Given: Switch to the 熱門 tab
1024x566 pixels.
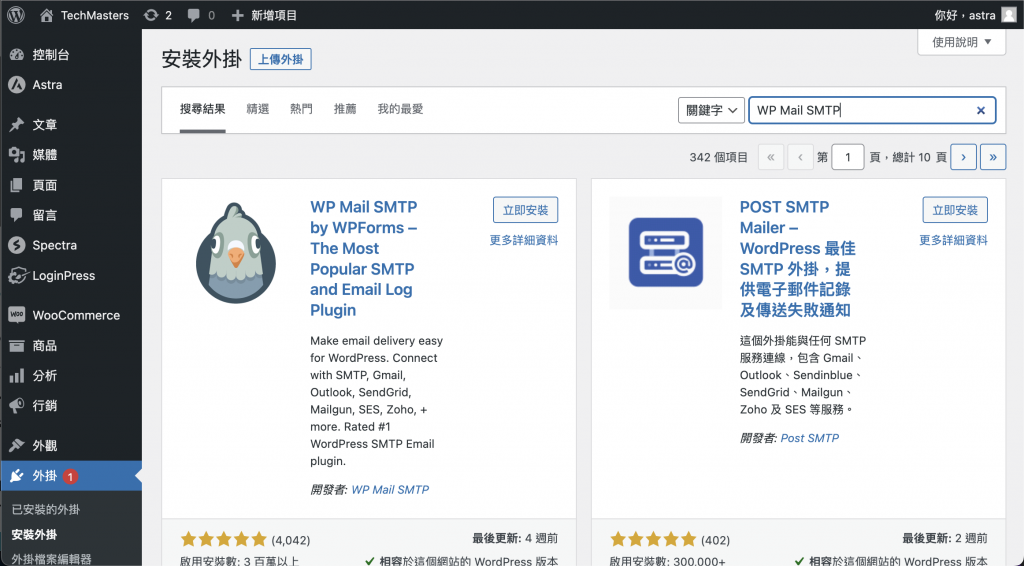Looking at the screenshot, I should [x=301, y=109].
